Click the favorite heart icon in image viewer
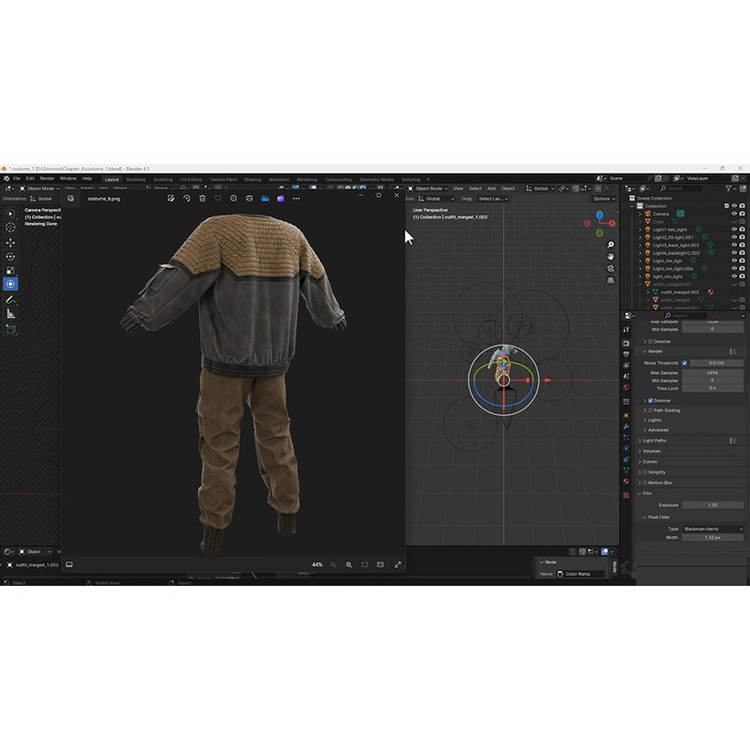750x750 pixels. pos(218,198)
